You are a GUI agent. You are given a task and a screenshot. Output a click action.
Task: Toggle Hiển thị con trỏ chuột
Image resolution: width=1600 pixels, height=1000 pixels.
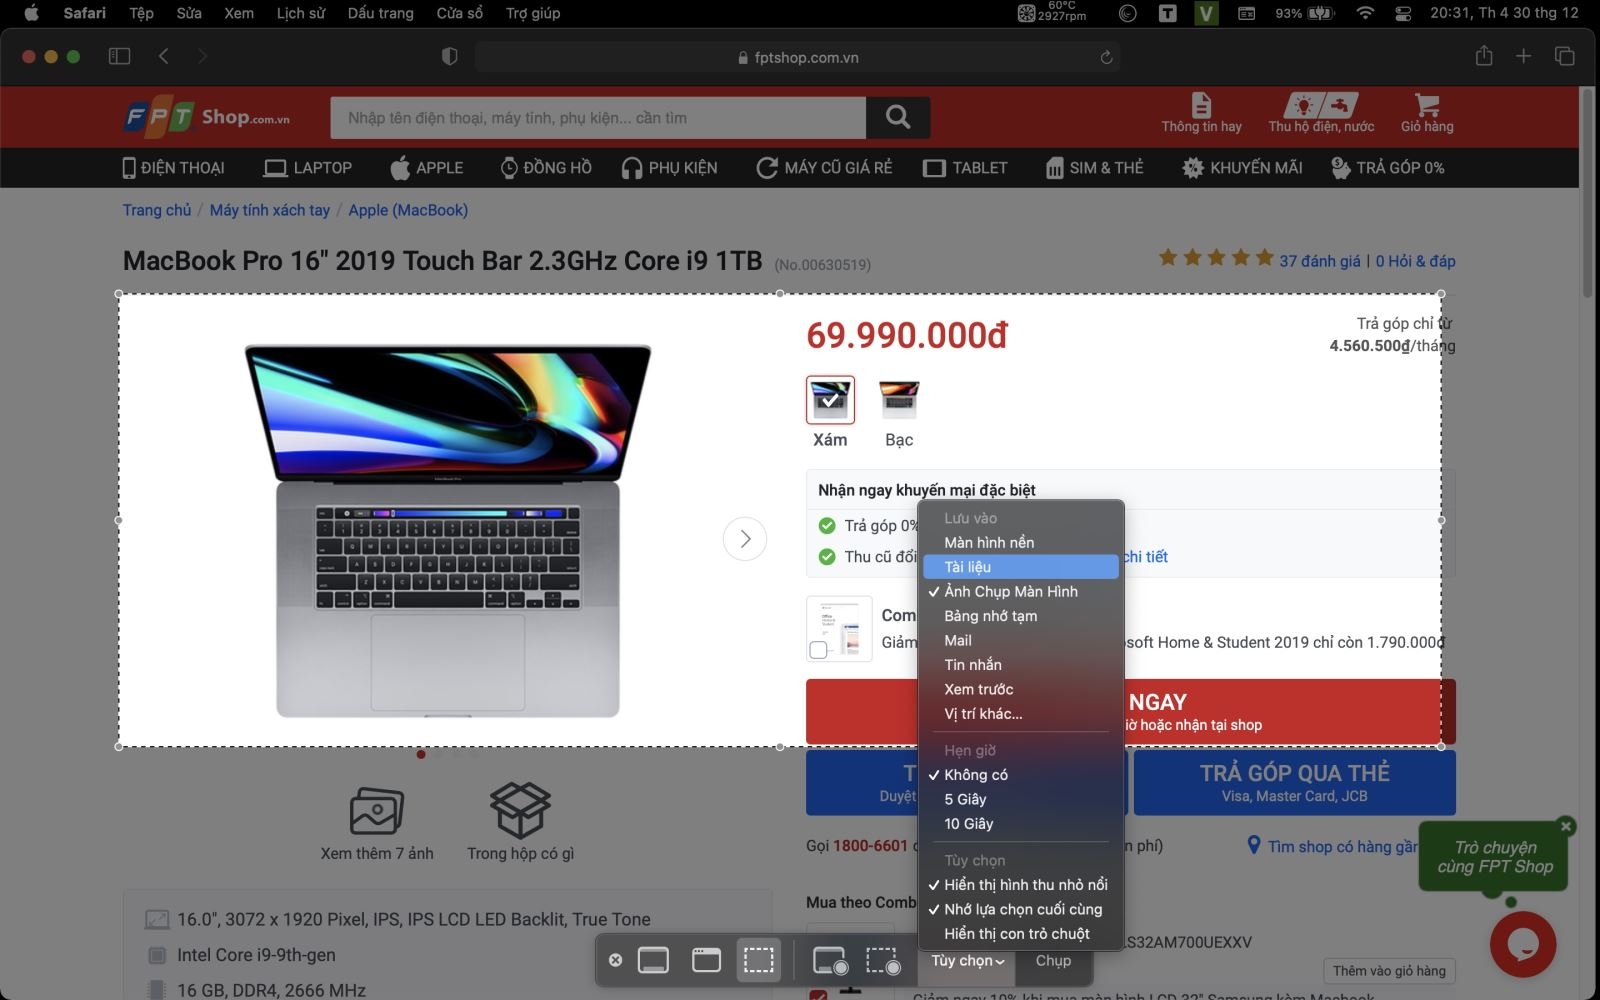1020,934
